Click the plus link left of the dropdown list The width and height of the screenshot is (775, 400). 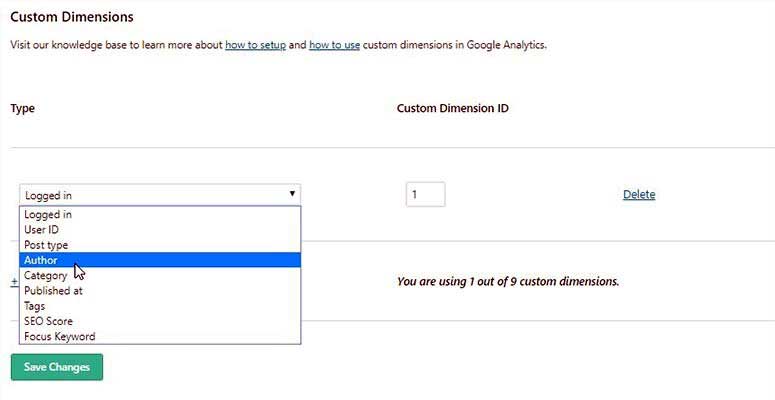(14, 282)
